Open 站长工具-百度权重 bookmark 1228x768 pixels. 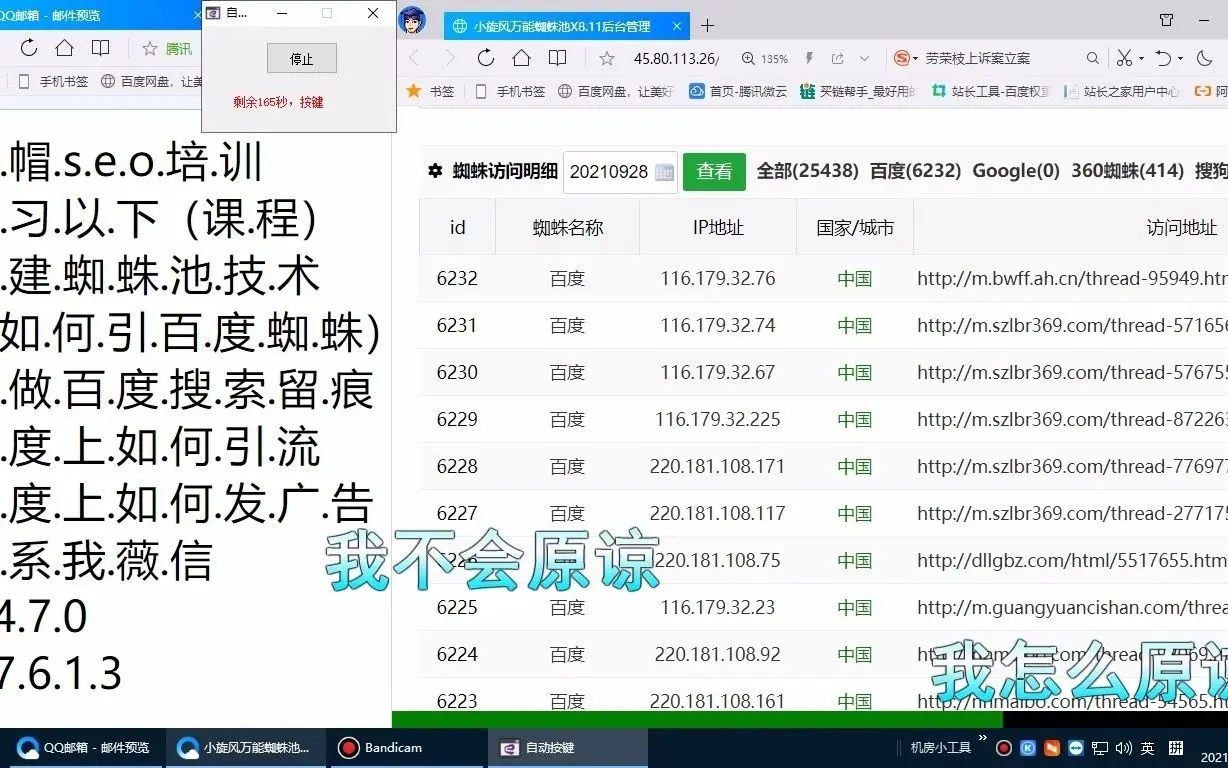[x=990, y=91]
